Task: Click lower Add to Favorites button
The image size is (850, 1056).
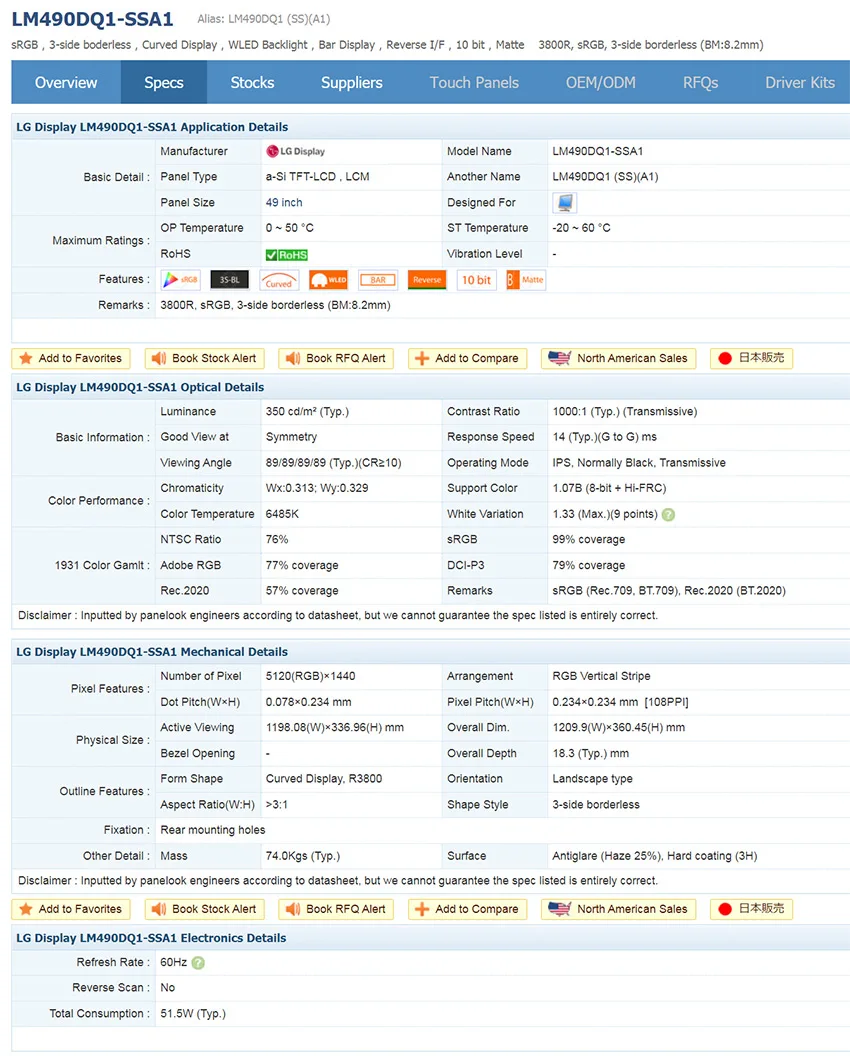Action: tap(71, 909)
